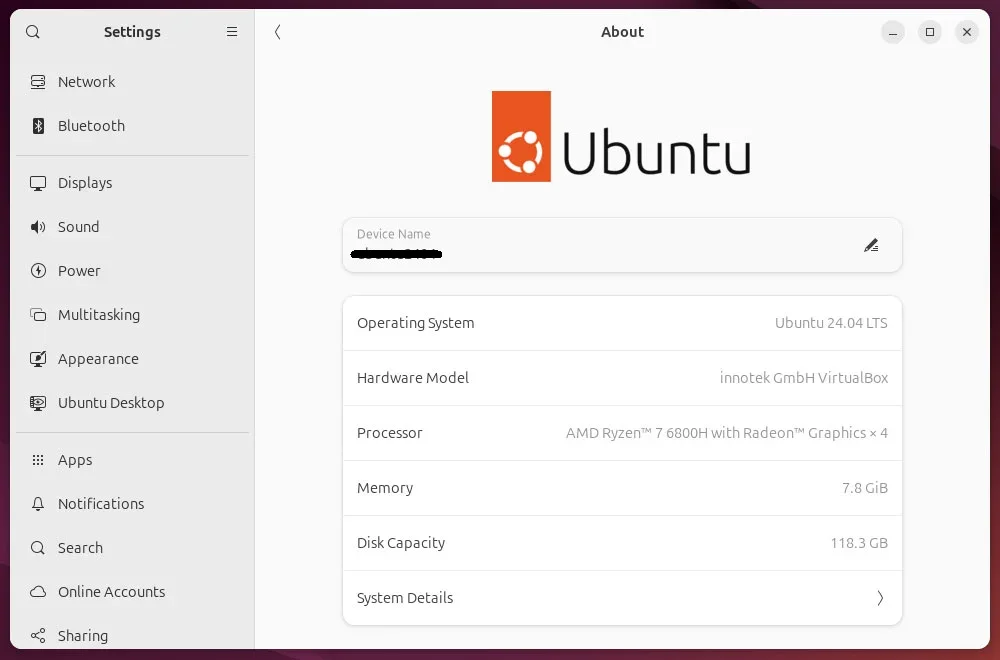
Task: Click the Operating System row label
Action: (416, 323)
